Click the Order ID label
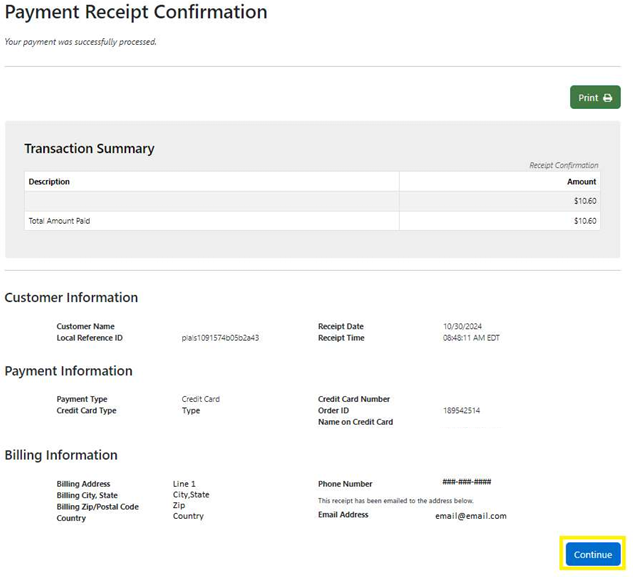634x579 pixels. [333, 410]
